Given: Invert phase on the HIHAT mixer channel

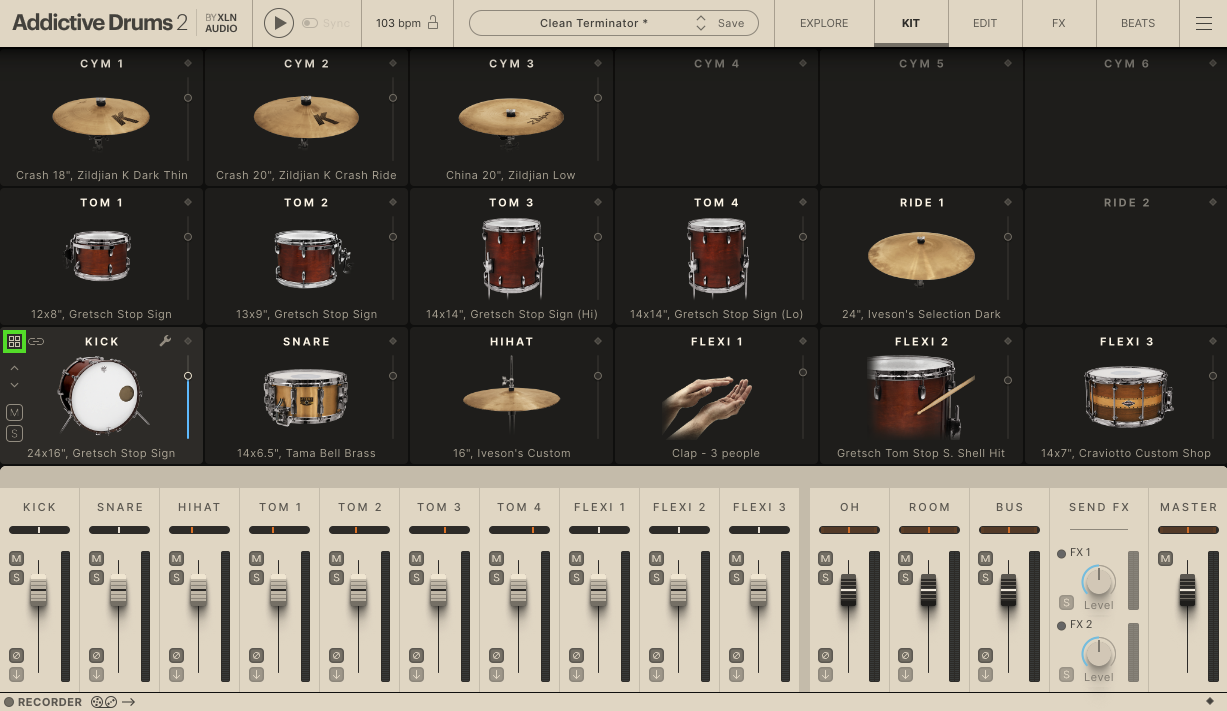Looking at the screenshot, I should [176, 656].
